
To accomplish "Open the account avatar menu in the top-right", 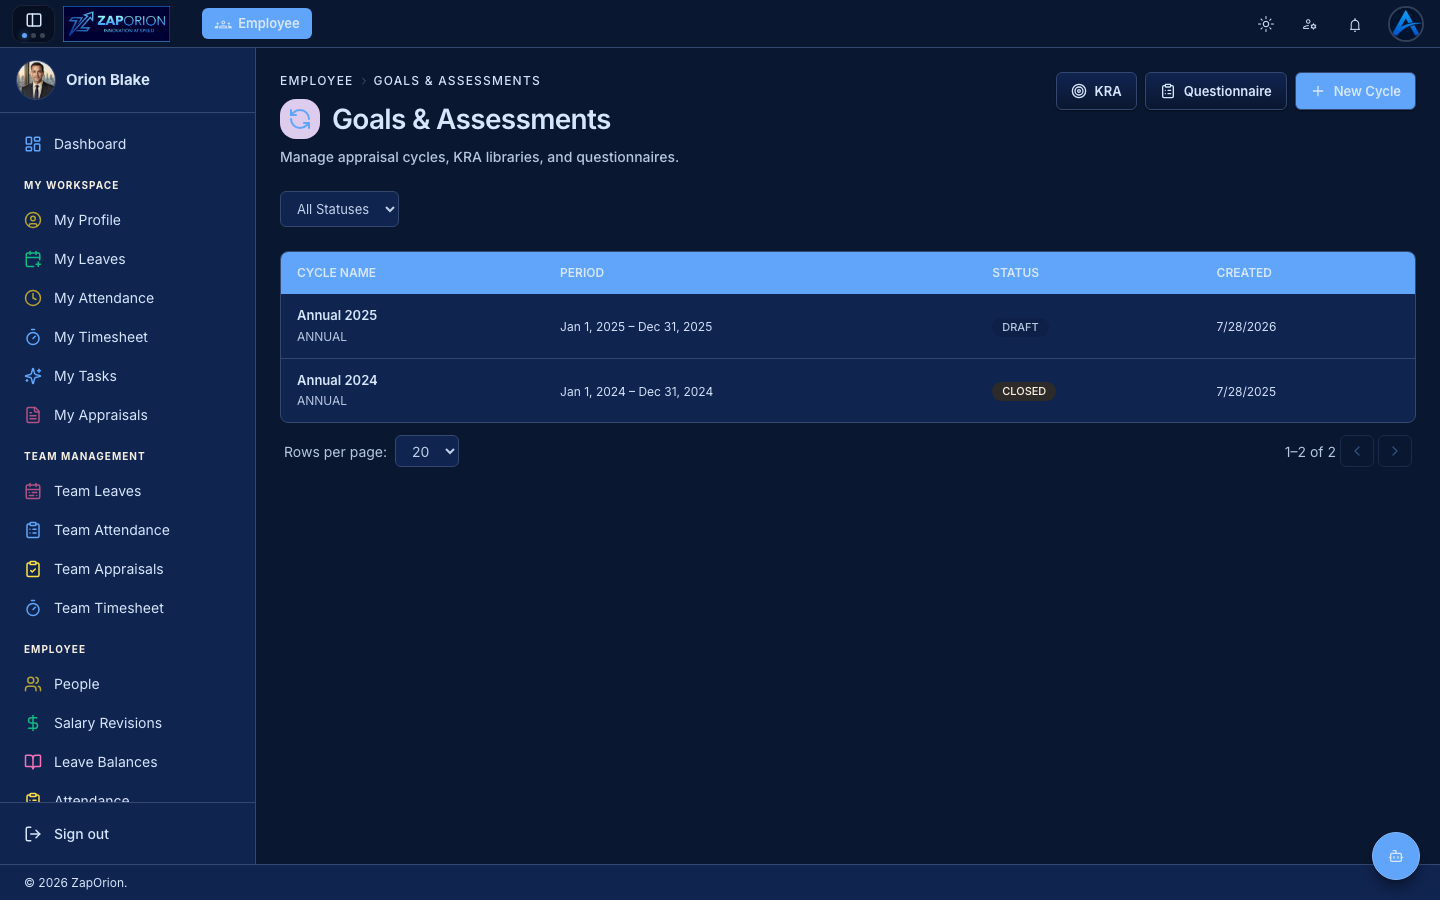I will 1406,24.
